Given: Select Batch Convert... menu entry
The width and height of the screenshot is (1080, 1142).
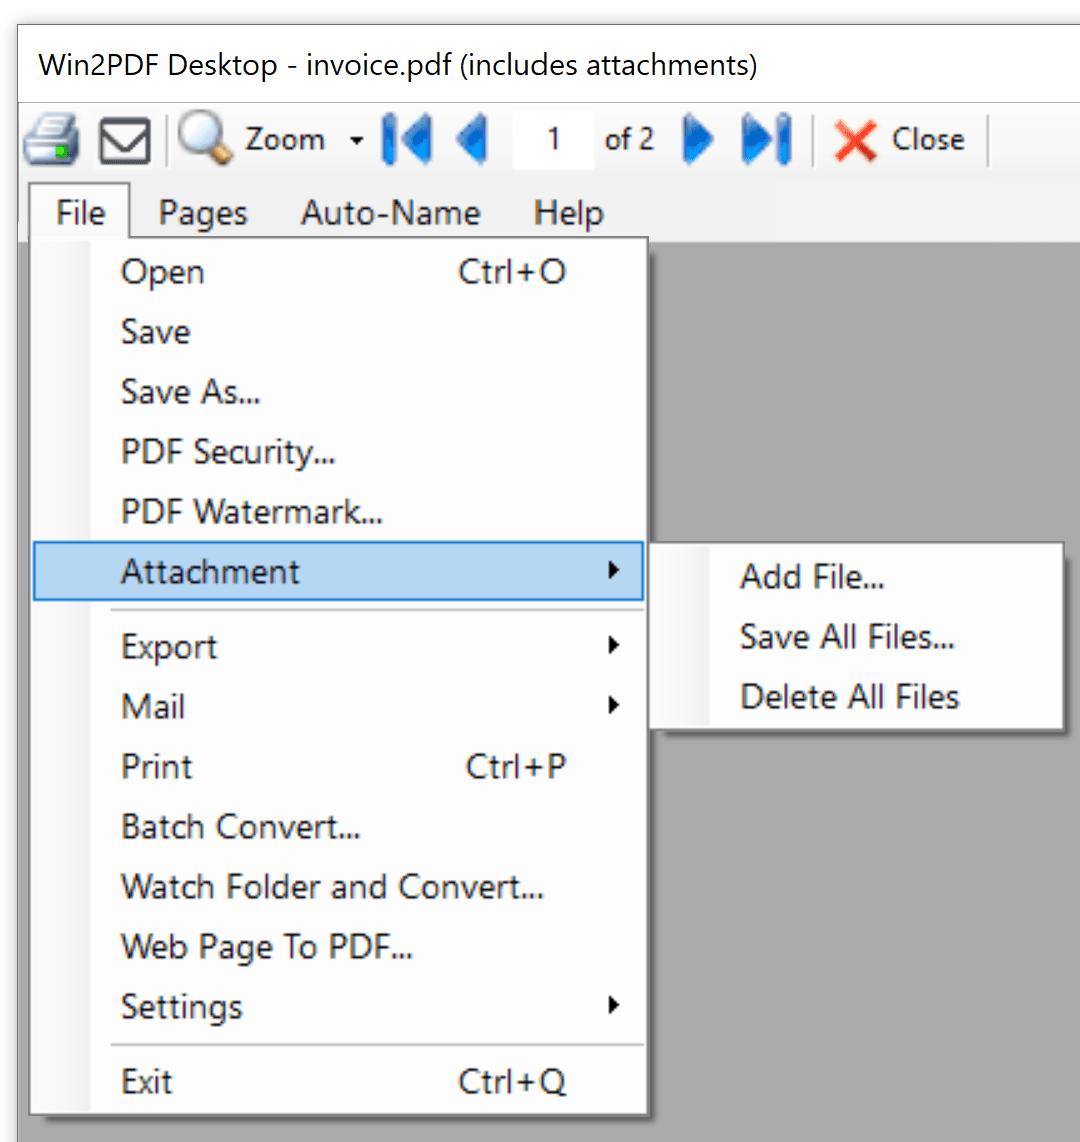Looking at the screenshot, I should pos(339,827).
